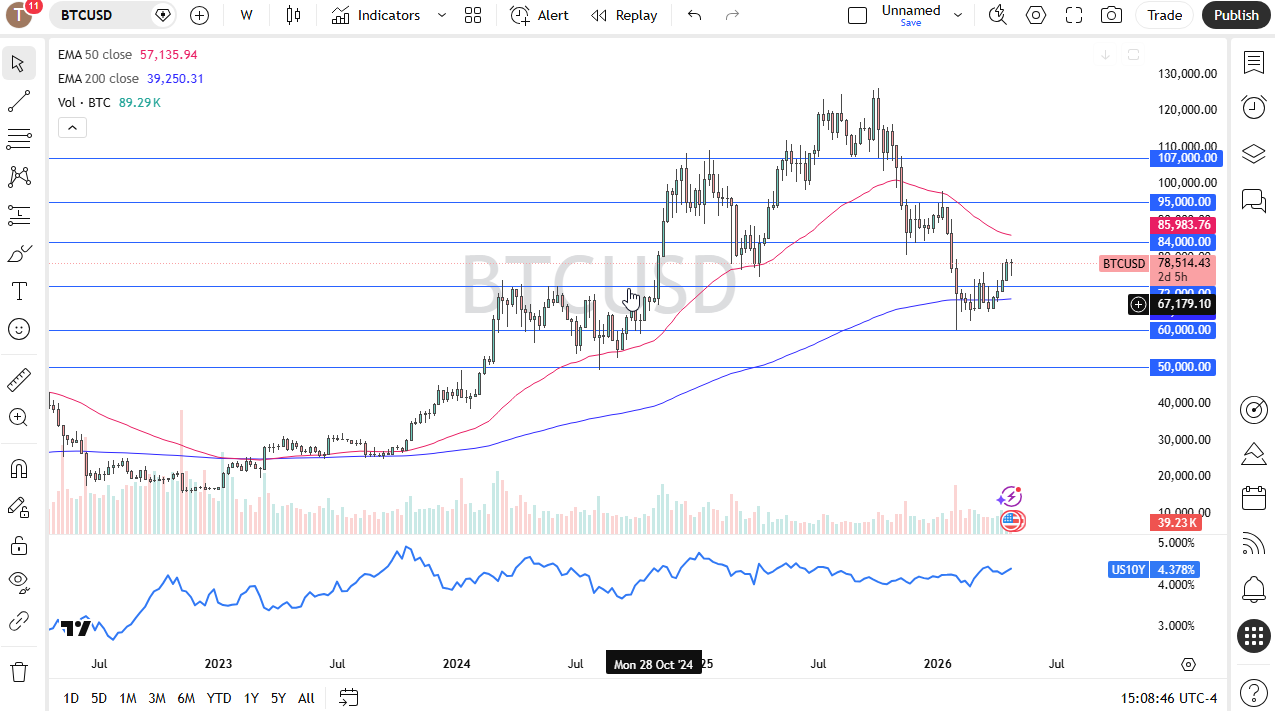Maximize the chart pane

[1134, 55]
